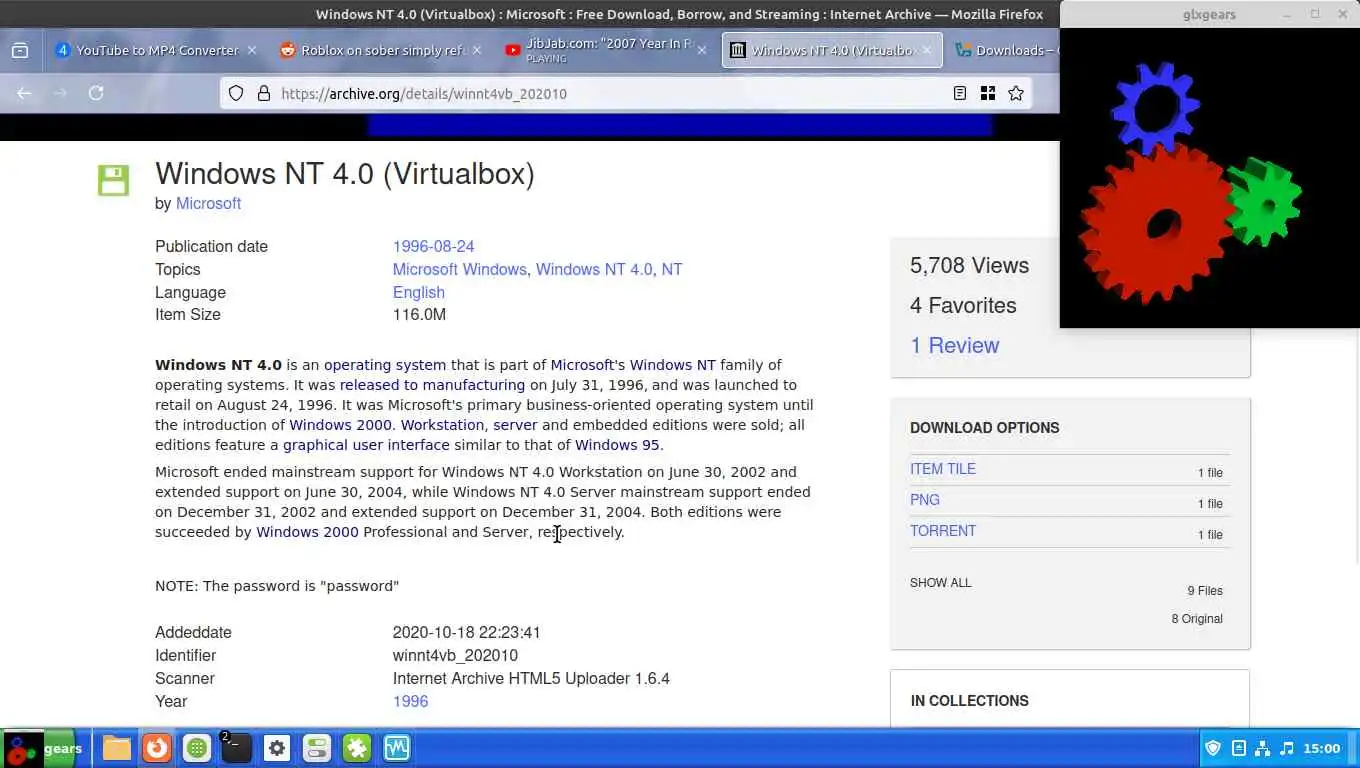Download the TORRENT option
The height and width of the screenshot is (768, 1360).
click(x=943, y=531)
